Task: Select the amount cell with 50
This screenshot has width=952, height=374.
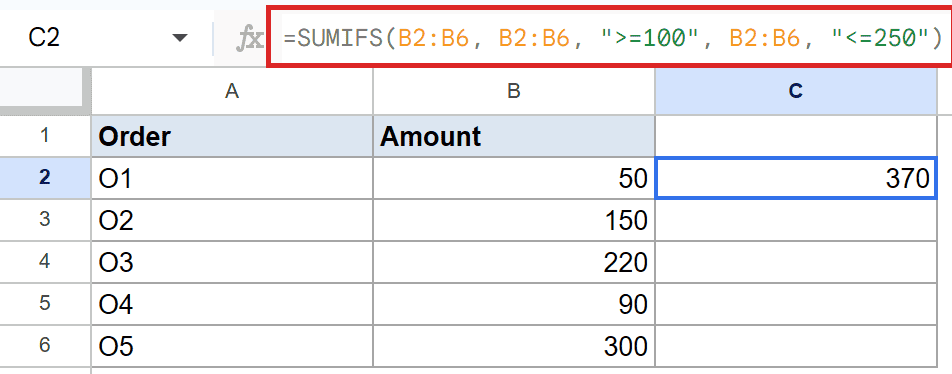Action: pyautogui.click(x=514, y=178)
